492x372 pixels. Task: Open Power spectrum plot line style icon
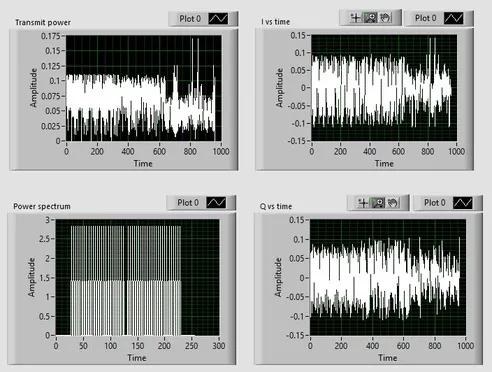[x=216, y=203]
